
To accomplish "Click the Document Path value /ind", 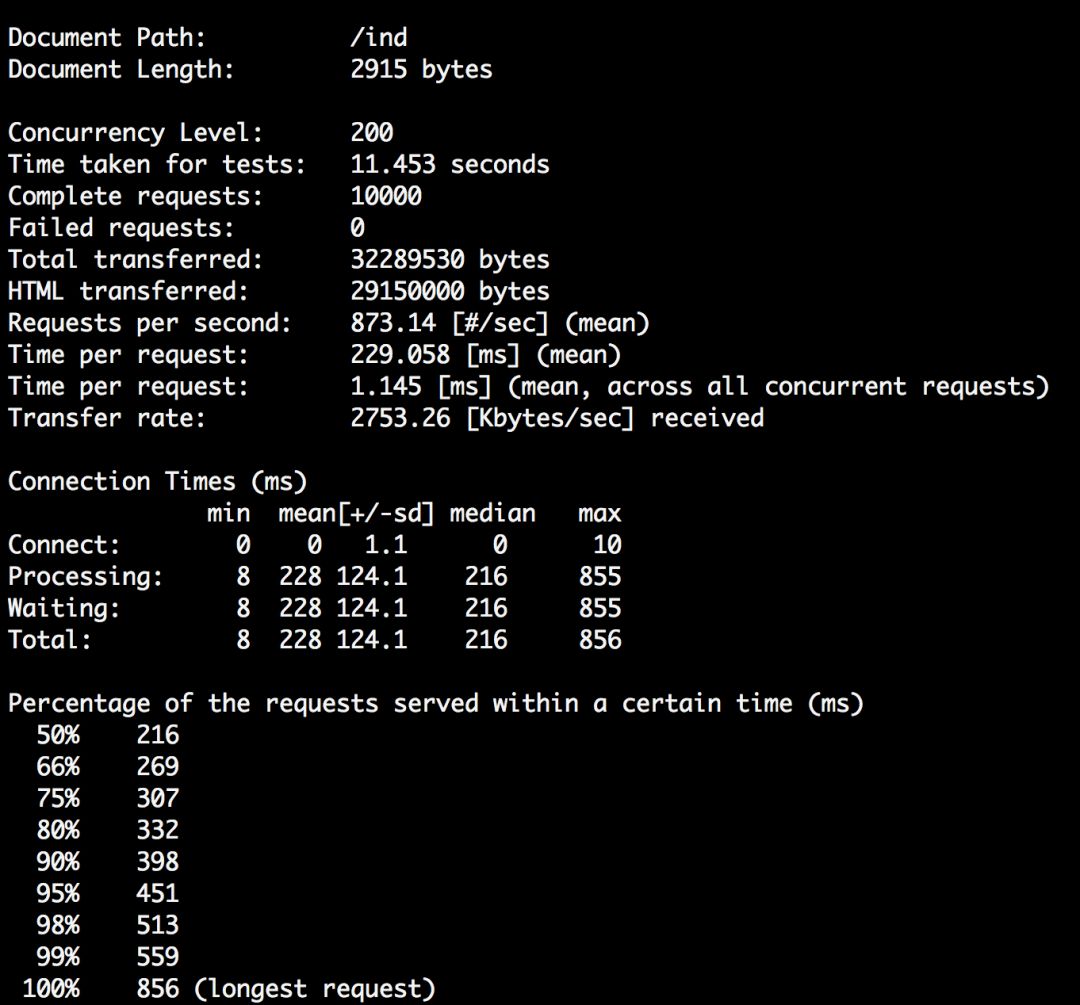I will click(379, 38).
